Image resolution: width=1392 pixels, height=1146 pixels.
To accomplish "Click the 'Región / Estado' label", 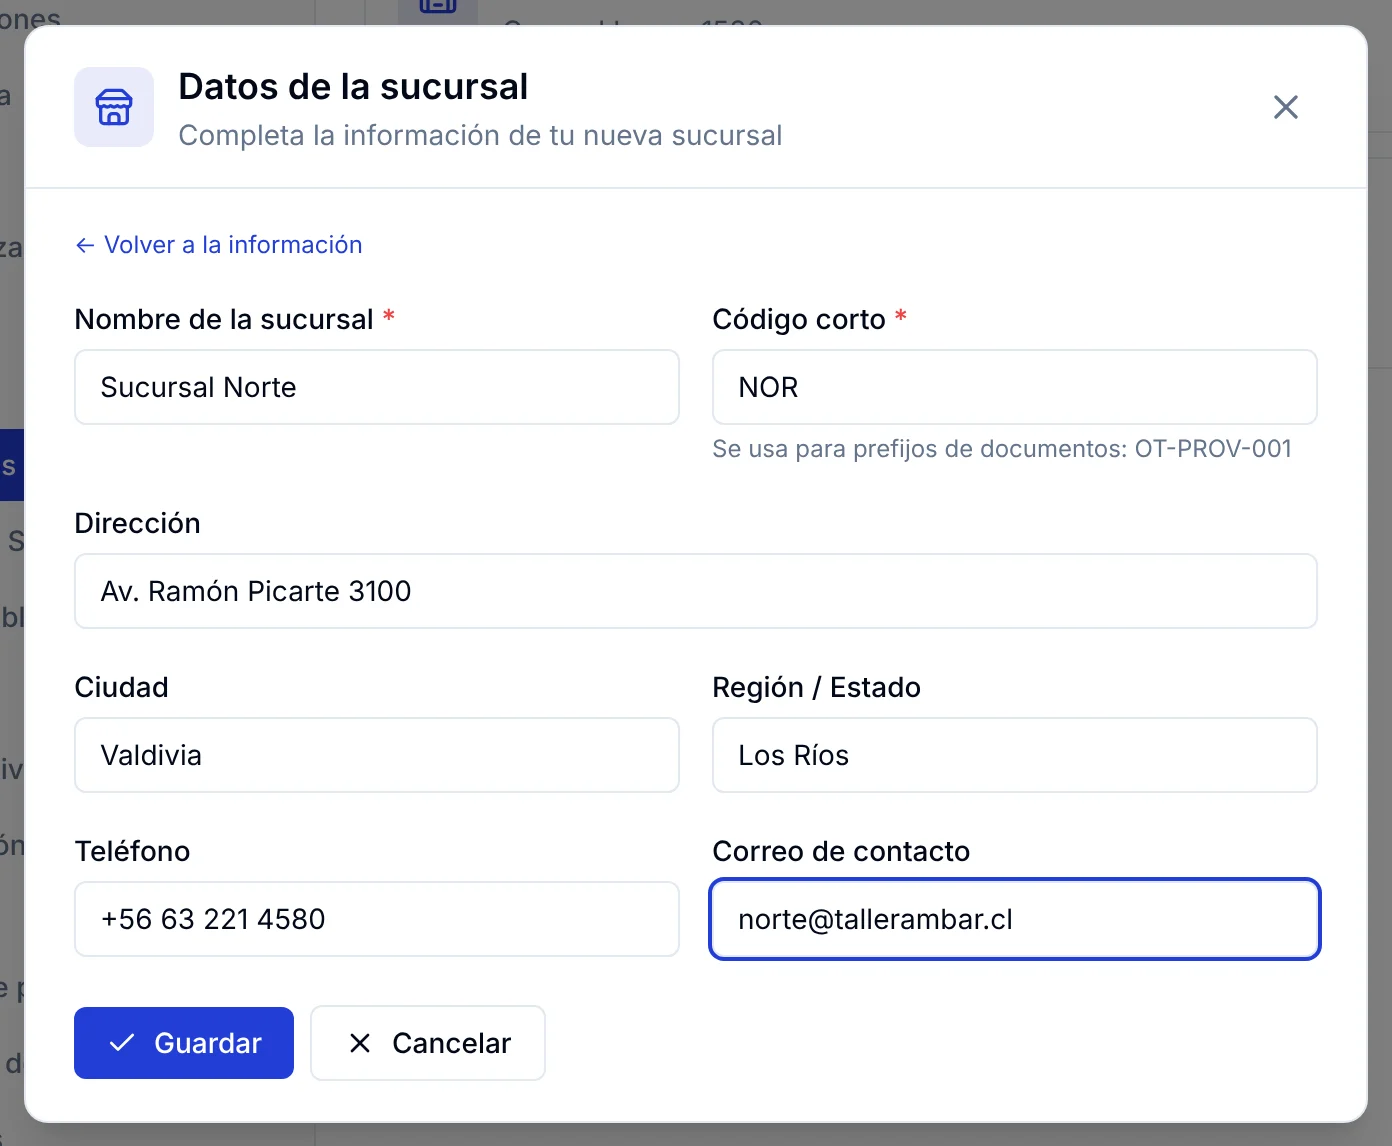I will pos(817,687).
